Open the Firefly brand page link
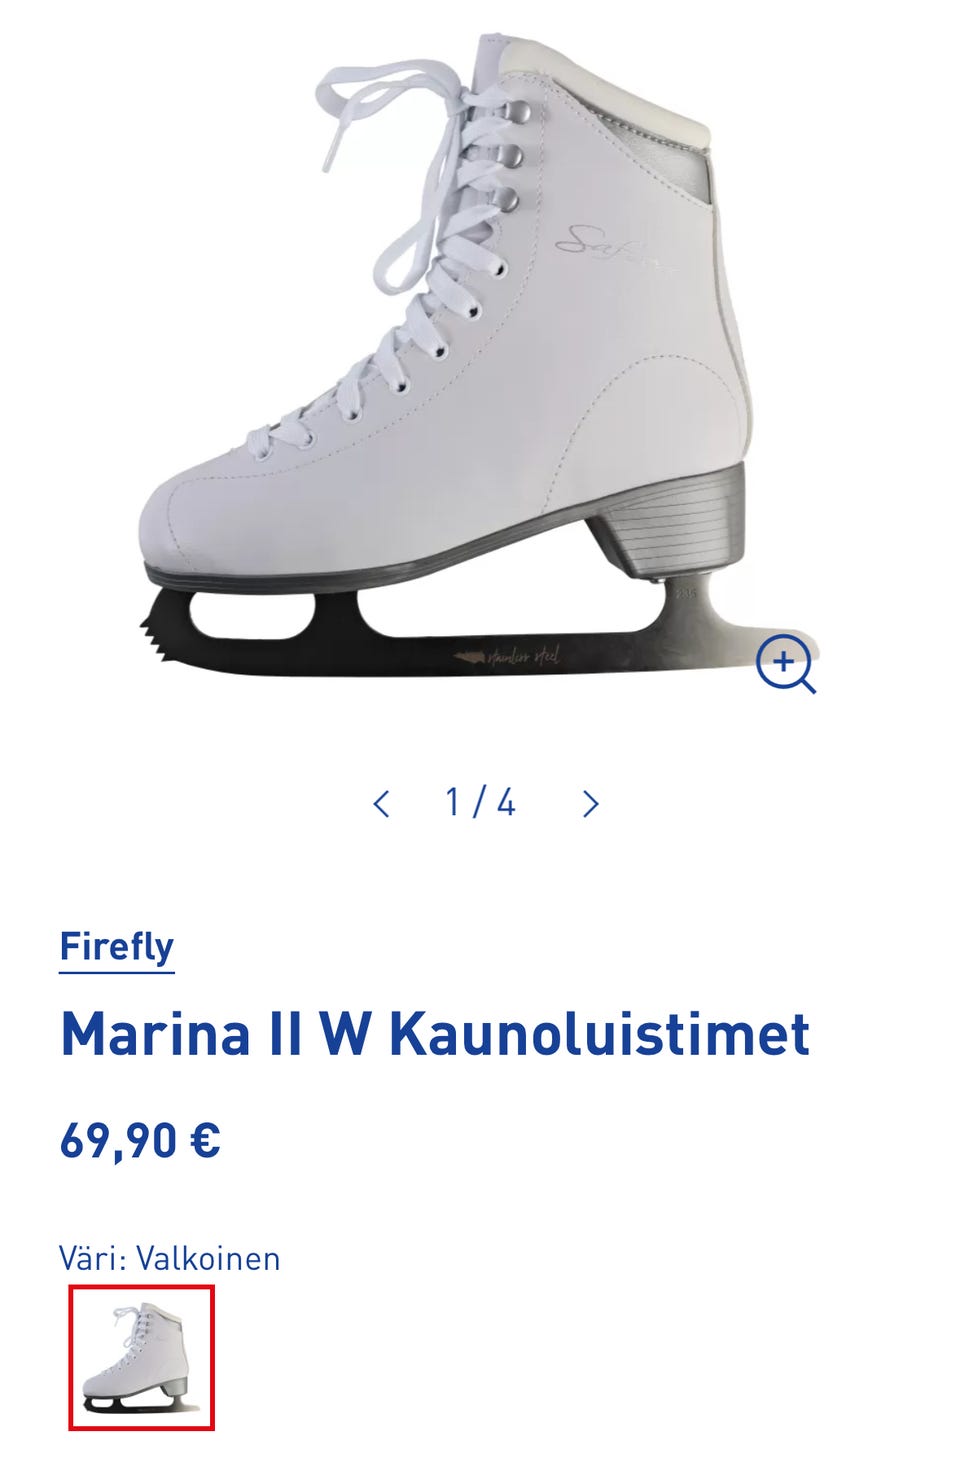 coord(117,947)
